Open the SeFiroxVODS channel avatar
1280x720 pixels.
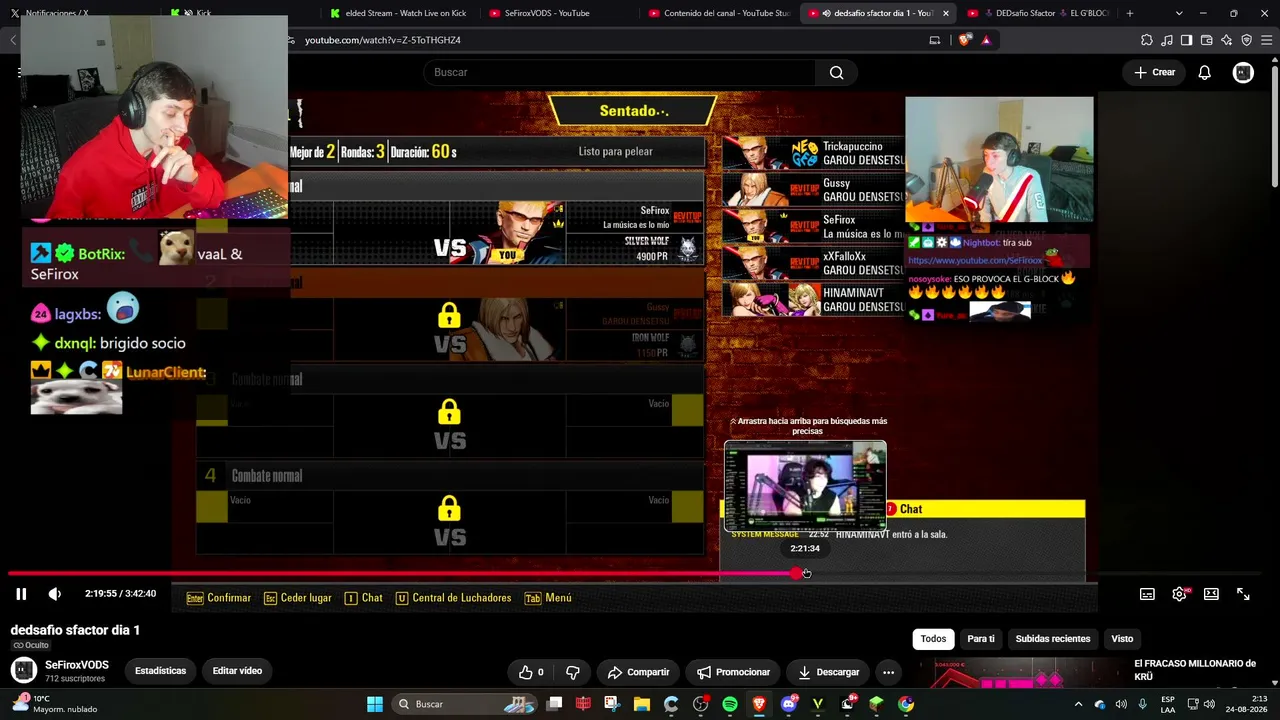pos(24,671)
